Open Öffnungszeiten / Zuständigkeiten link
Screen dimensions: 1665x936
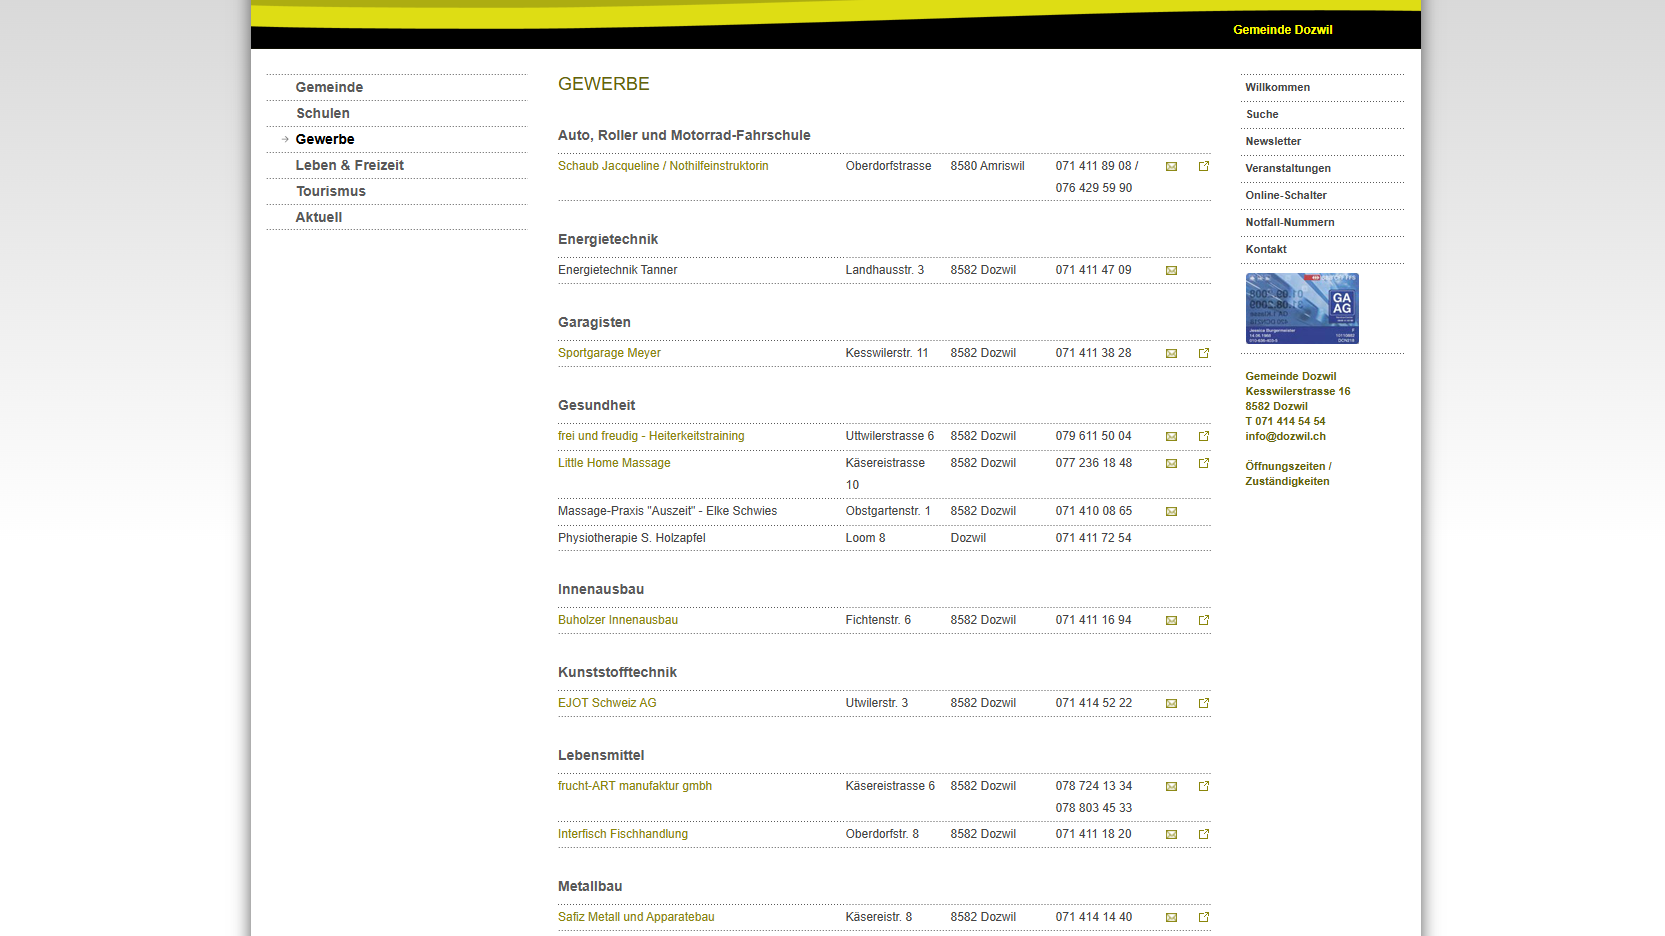pos(1288,474)
